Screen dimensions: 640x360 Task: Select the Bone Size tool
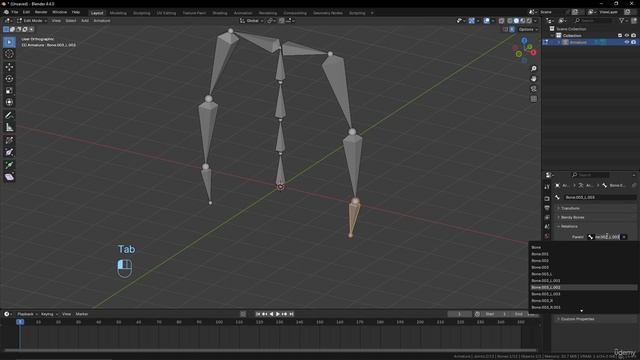[x=9, y=152]
